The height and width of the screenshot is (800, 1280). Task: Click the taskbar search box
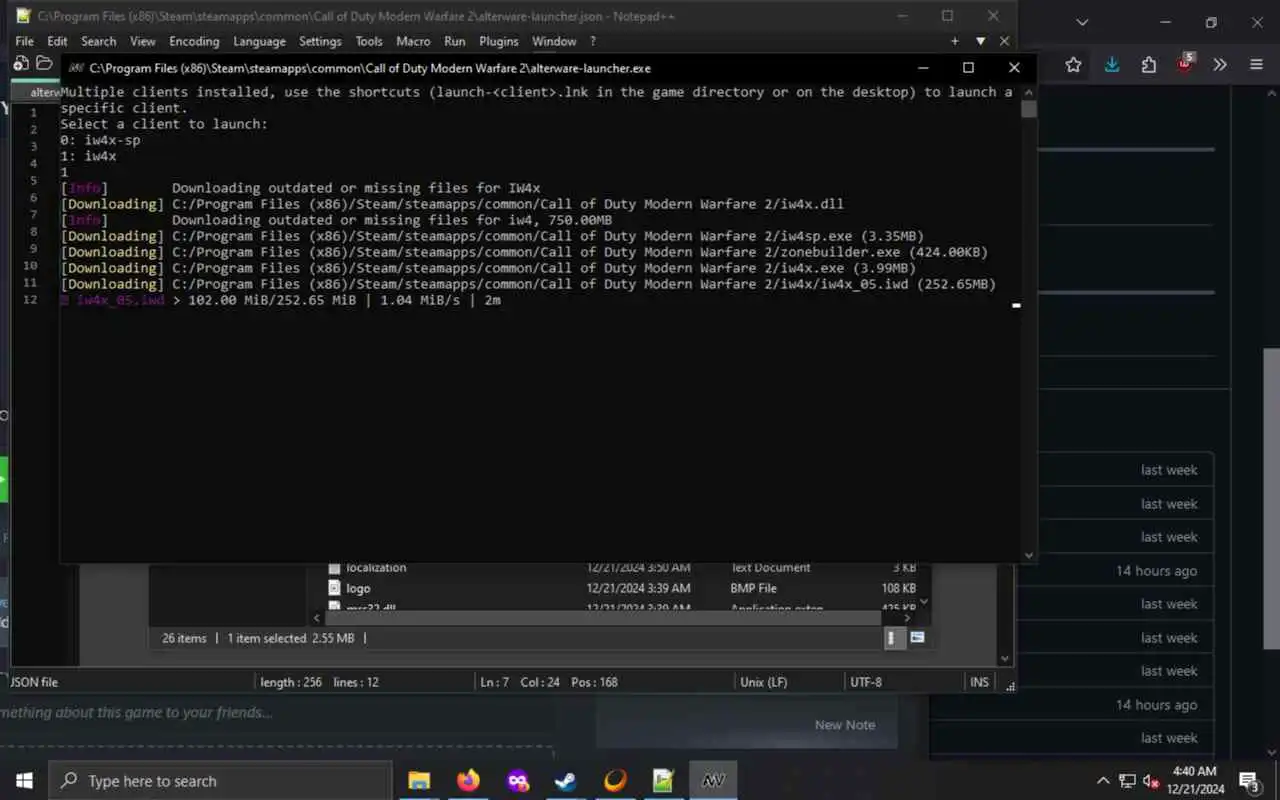coord(220,781)
